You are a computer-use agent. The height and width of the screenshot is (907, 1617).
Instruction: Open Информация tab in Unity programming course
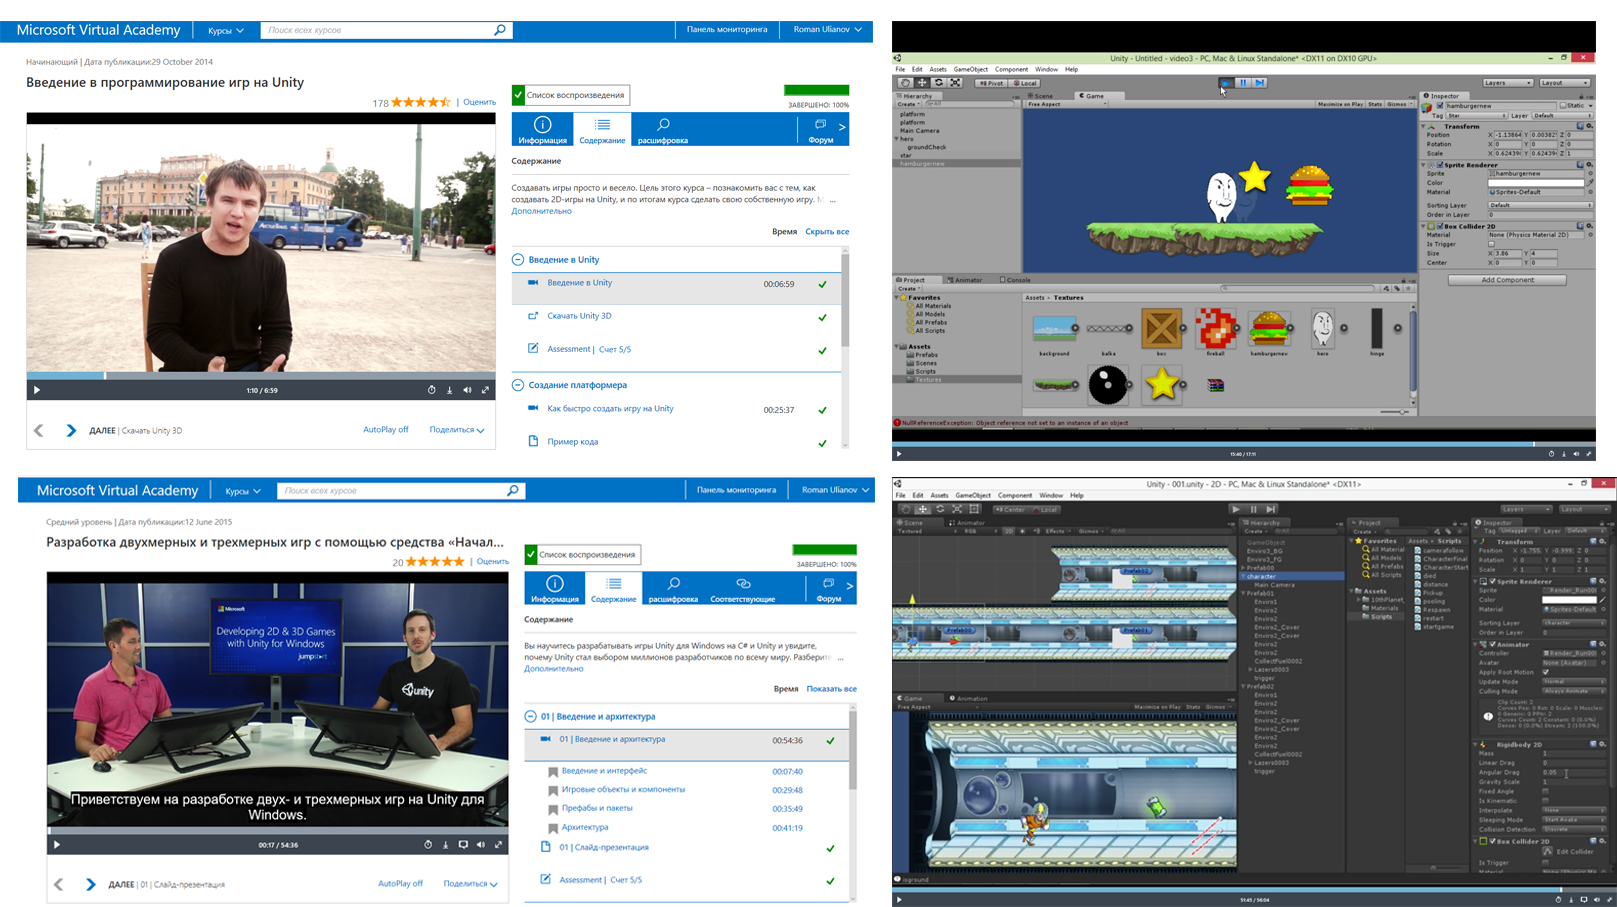coord(542,130)
